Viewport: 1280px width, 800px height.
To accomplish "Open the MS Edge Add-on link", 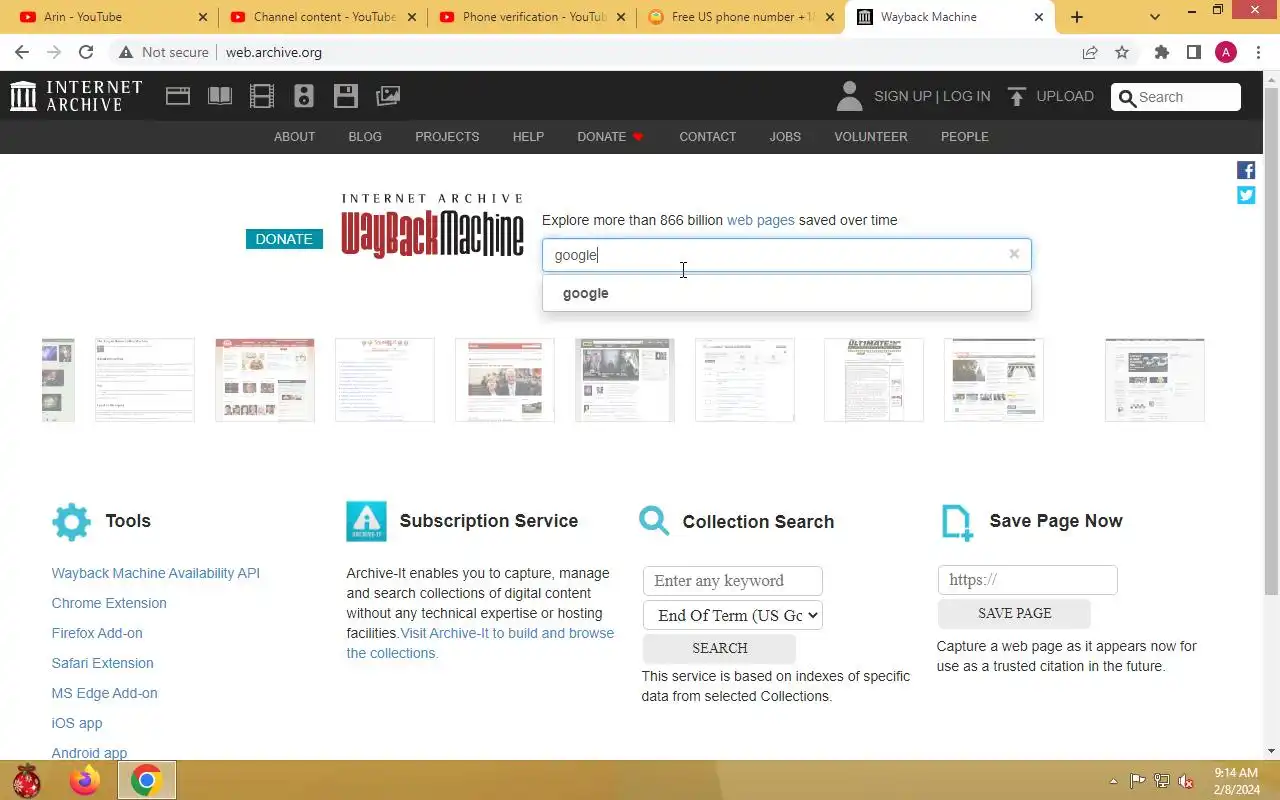I will [104, 693].
